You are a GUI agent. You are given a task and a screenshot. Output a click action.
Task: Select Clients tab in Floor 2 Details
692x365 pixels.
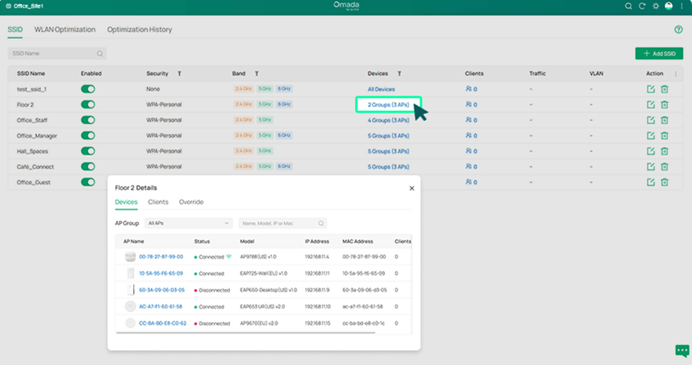[x=158, y=202]
